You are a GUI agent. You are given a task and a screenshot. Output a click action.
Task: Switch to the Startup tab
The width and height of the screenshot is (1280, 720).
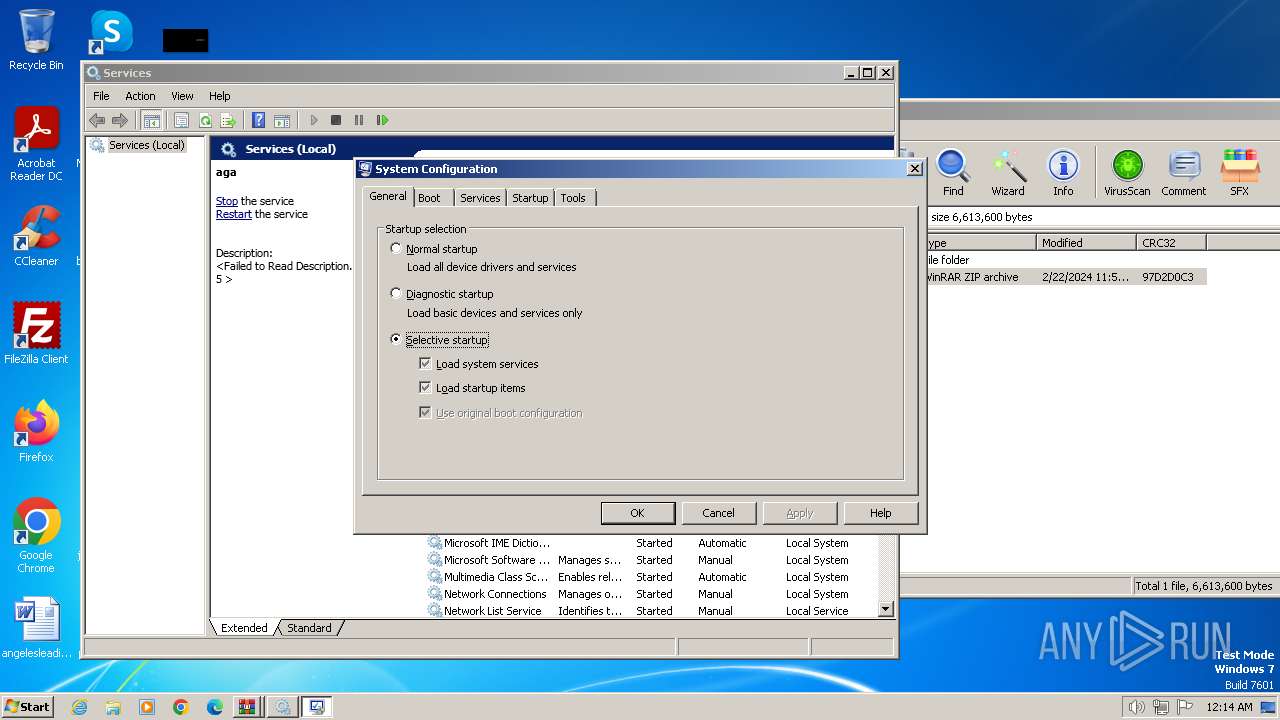click(x=530, y=198)
